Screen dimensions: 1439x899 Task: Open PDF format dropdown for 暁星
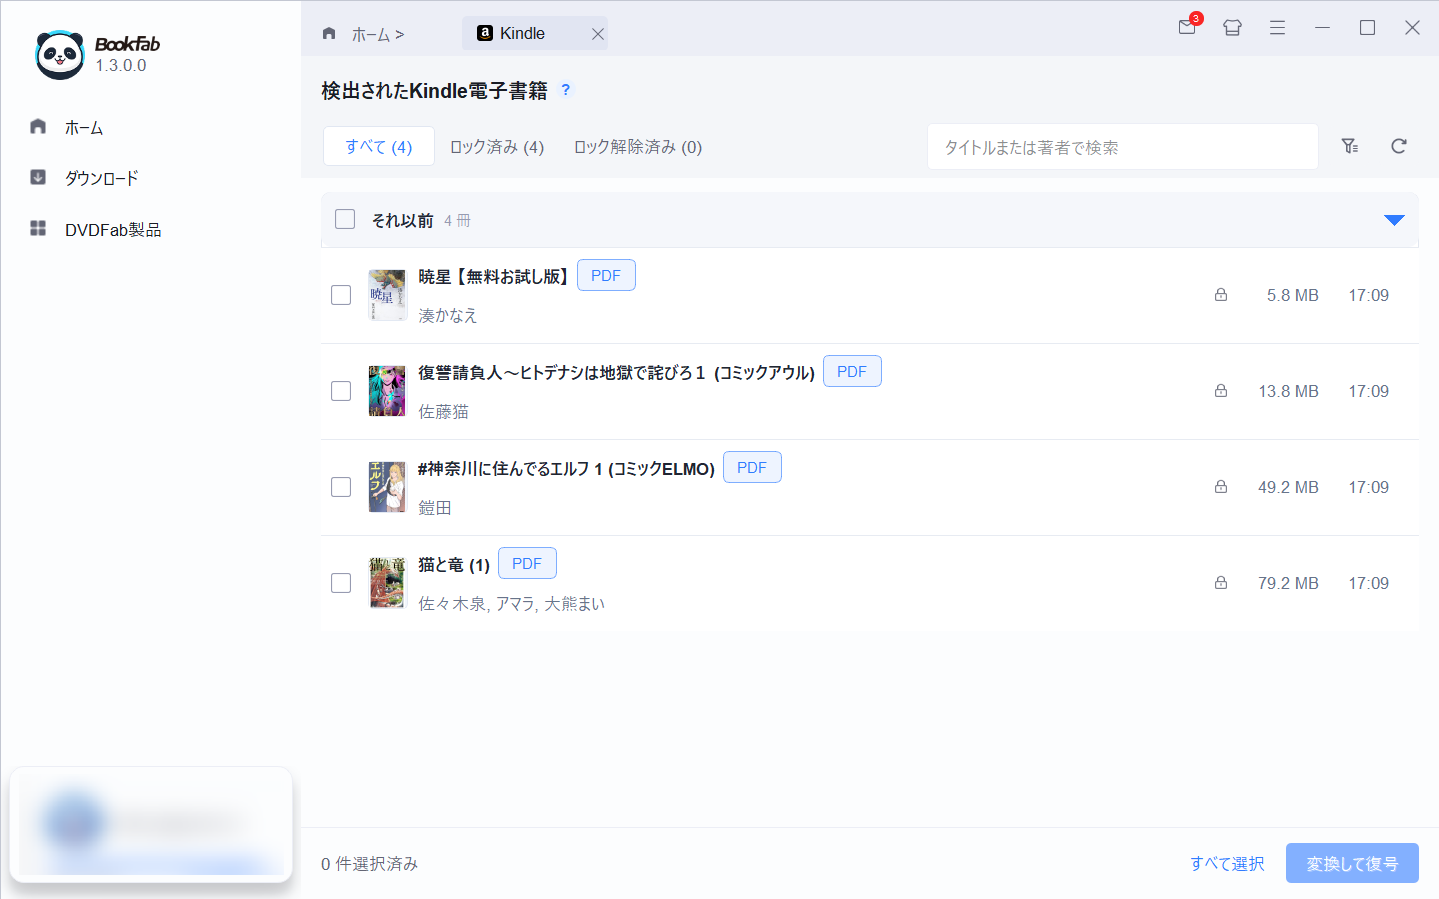point(606,275)
